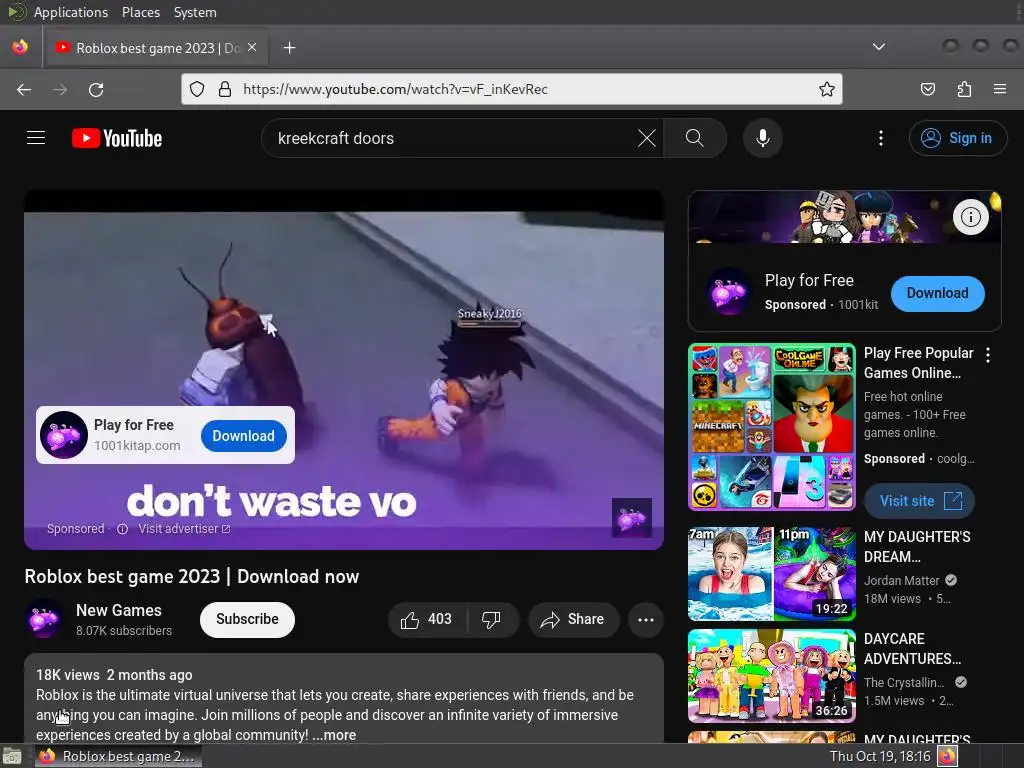Like the video with thumbs up

point(427,619)
